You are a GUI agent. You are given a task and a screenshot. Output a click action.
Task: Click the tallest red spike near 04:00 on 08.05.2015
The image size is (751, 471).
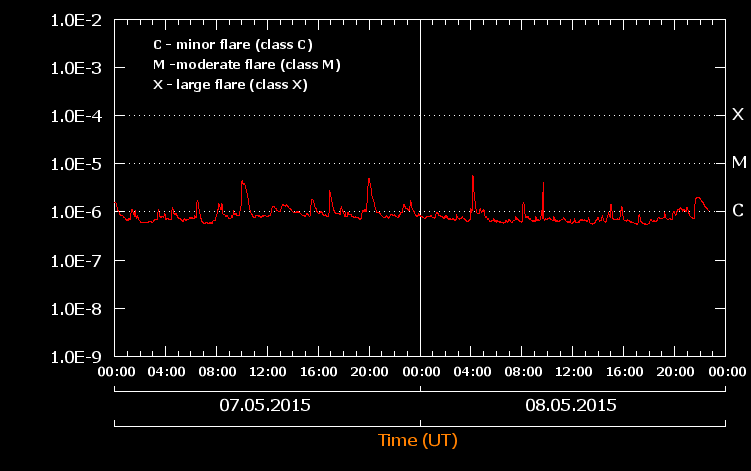point(472,178)
